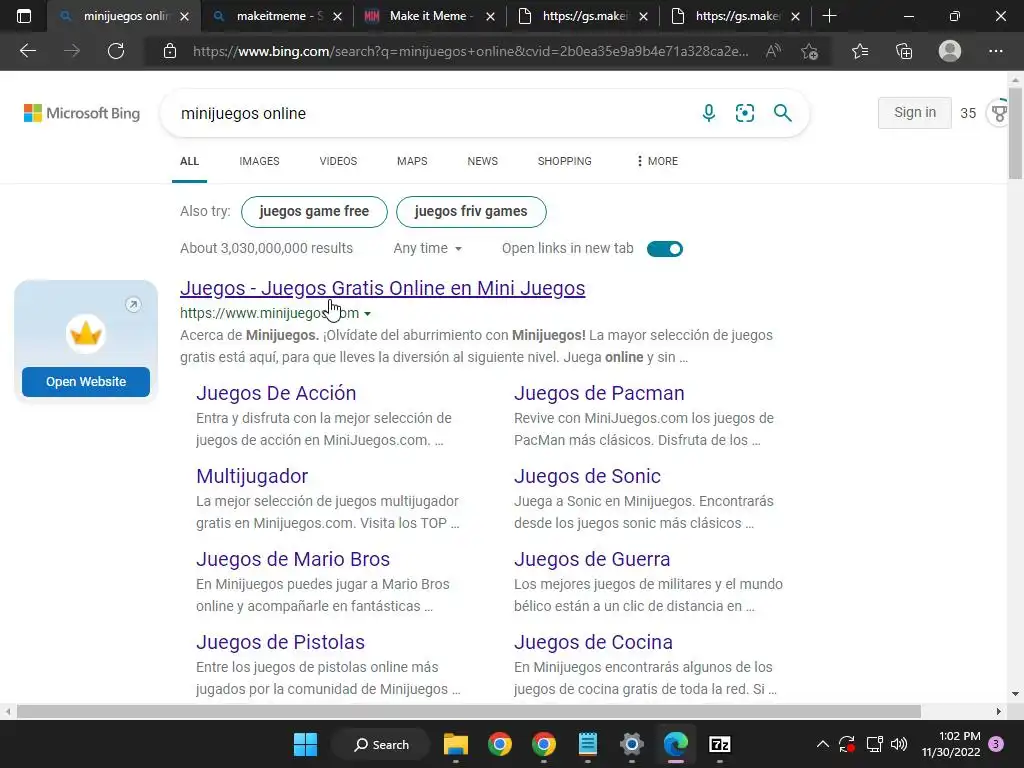Open the Windows Start menu
This screenshot has height=768, width=1024.
point(305,744)
